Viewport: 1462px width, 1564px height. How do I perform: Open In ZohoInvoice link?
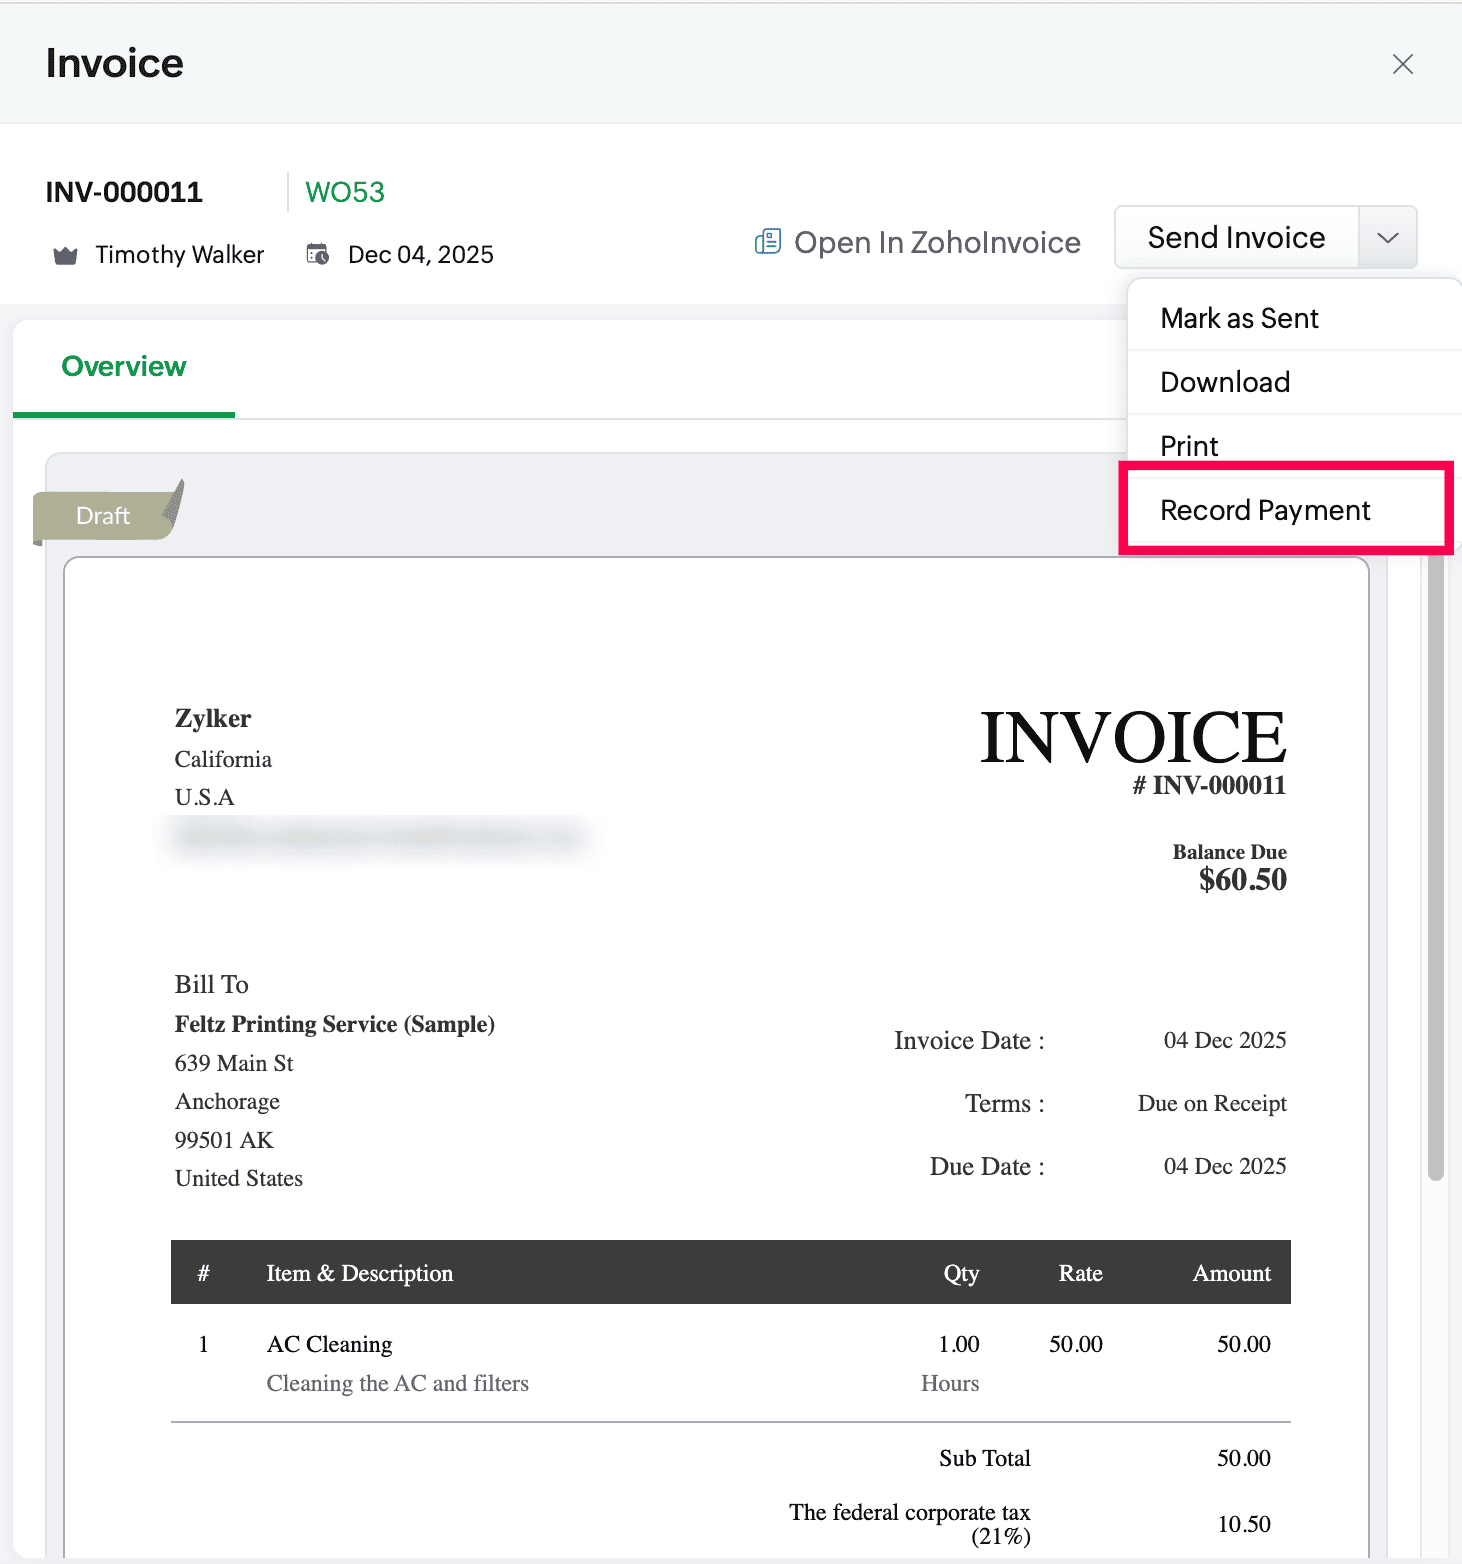pos(936,243)
